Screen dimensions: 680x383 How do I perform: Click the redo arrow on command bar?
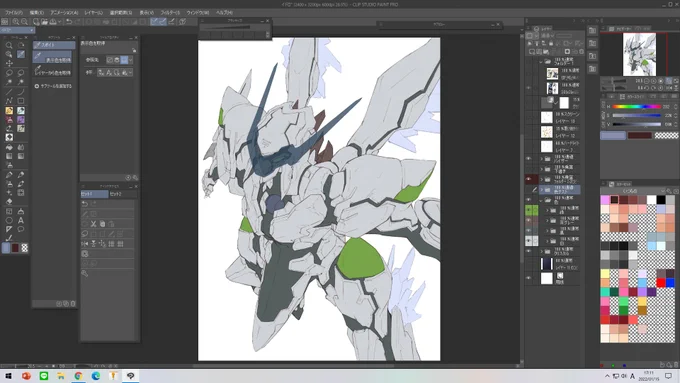tap(78, 22)
